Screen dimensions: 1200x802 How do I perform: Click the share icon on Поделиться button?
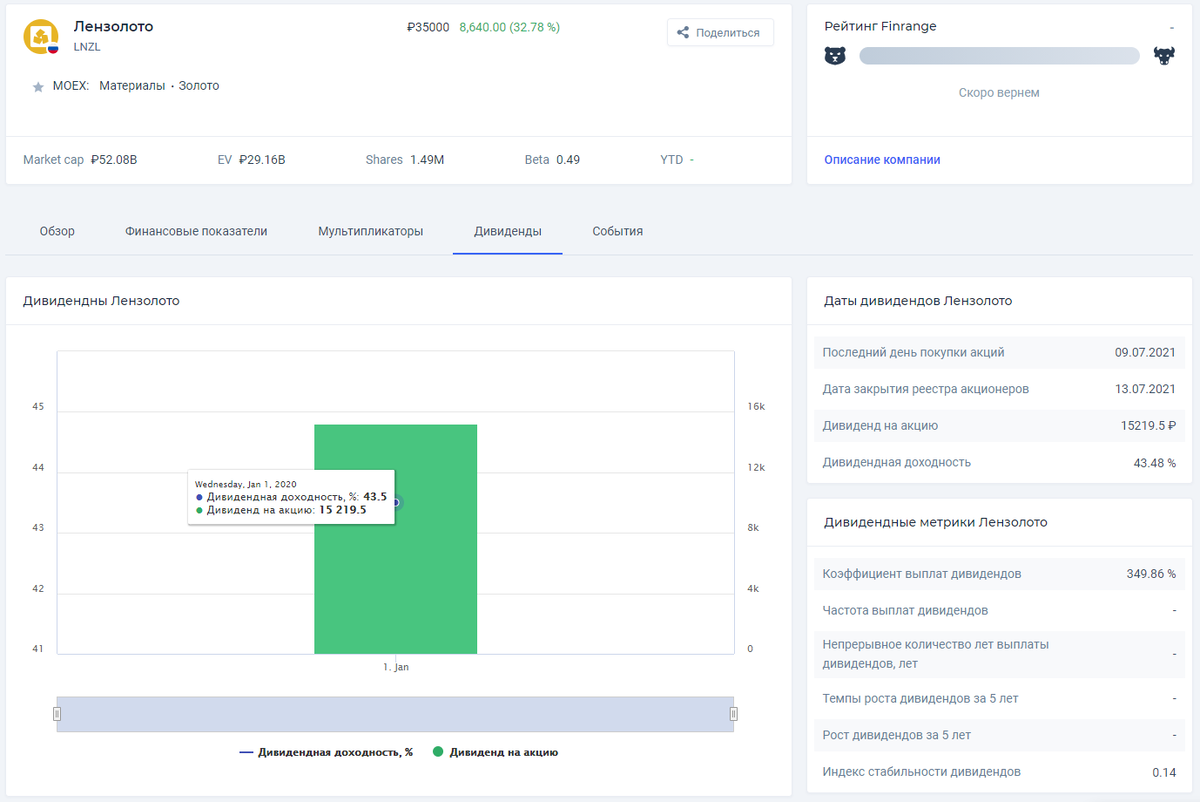point(685,32)
